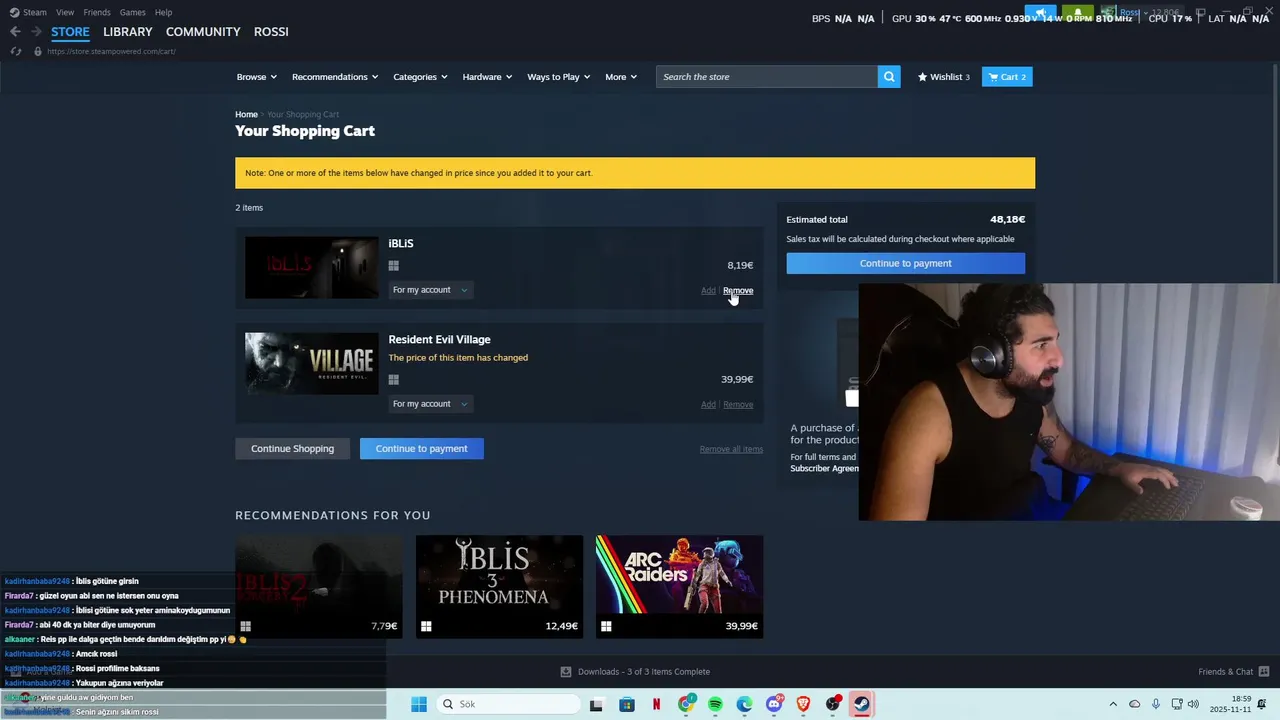1280x720 pixels.
Task: Open iBLiS 'For my account' dropdown
Action: click(430, 290)
